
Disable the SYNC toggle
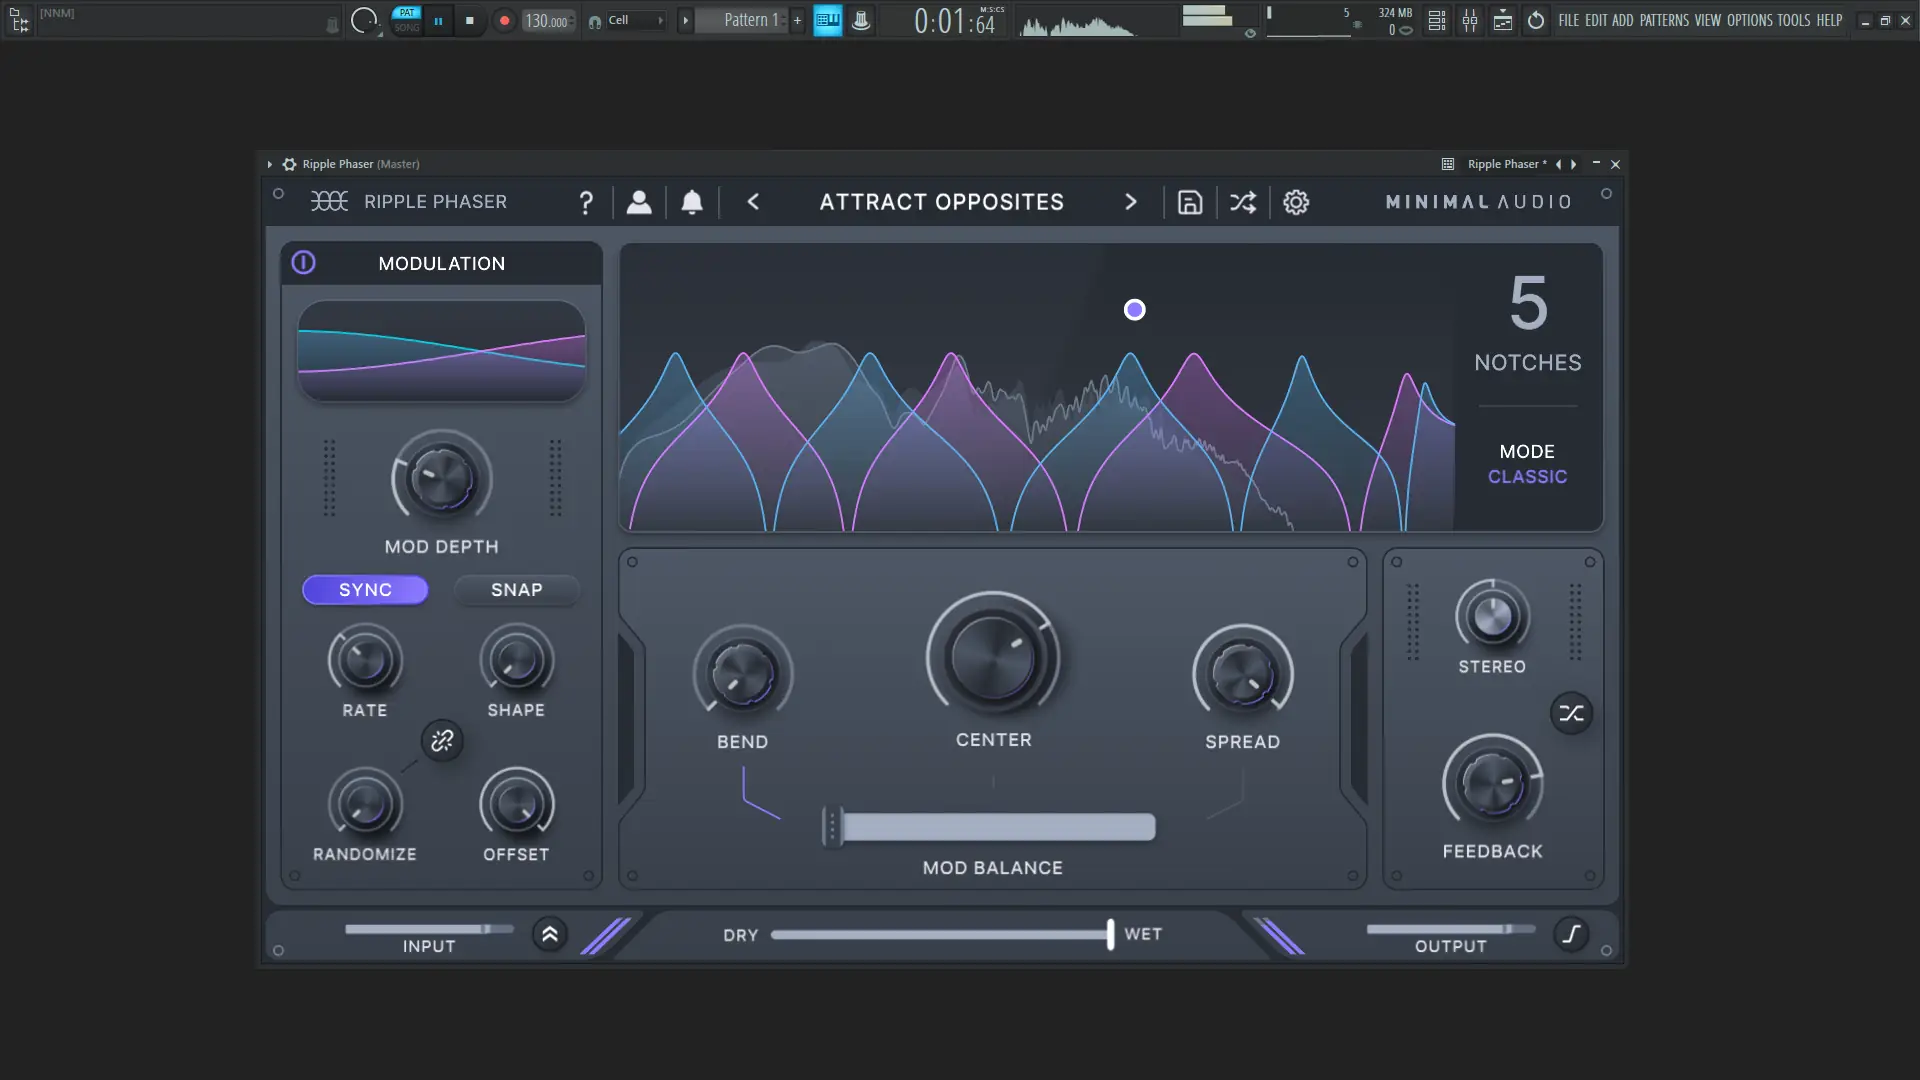coord(365,590)
